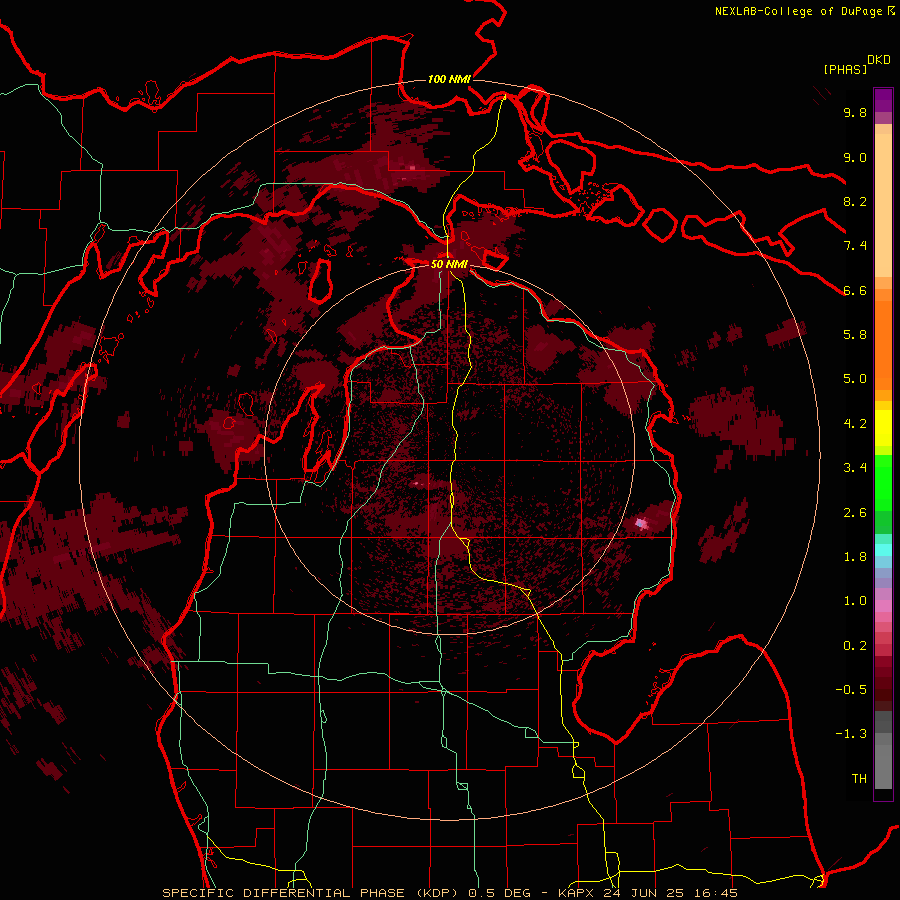Click the 100 NMI range ring label
Viewport: 900px width, 900px height.
coord(449,79)
